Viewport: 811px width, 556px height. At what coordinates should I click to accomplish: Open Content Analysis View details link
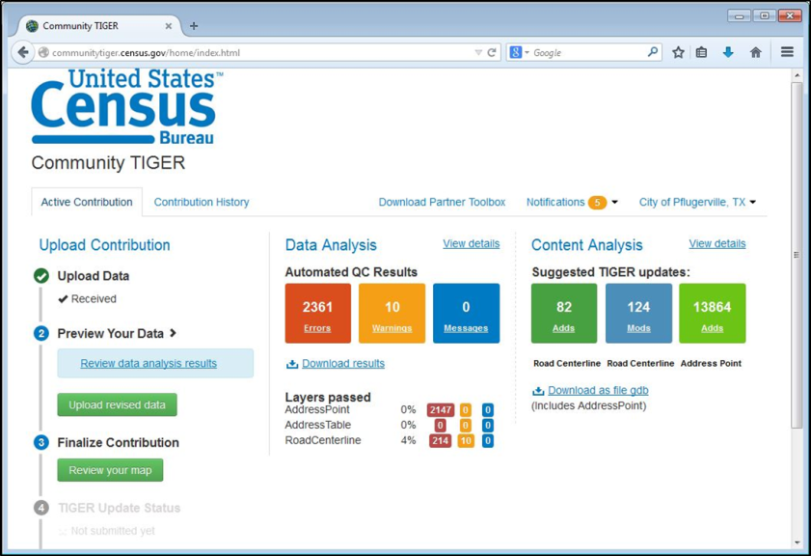pyautogui.click(x=717, y=244)
